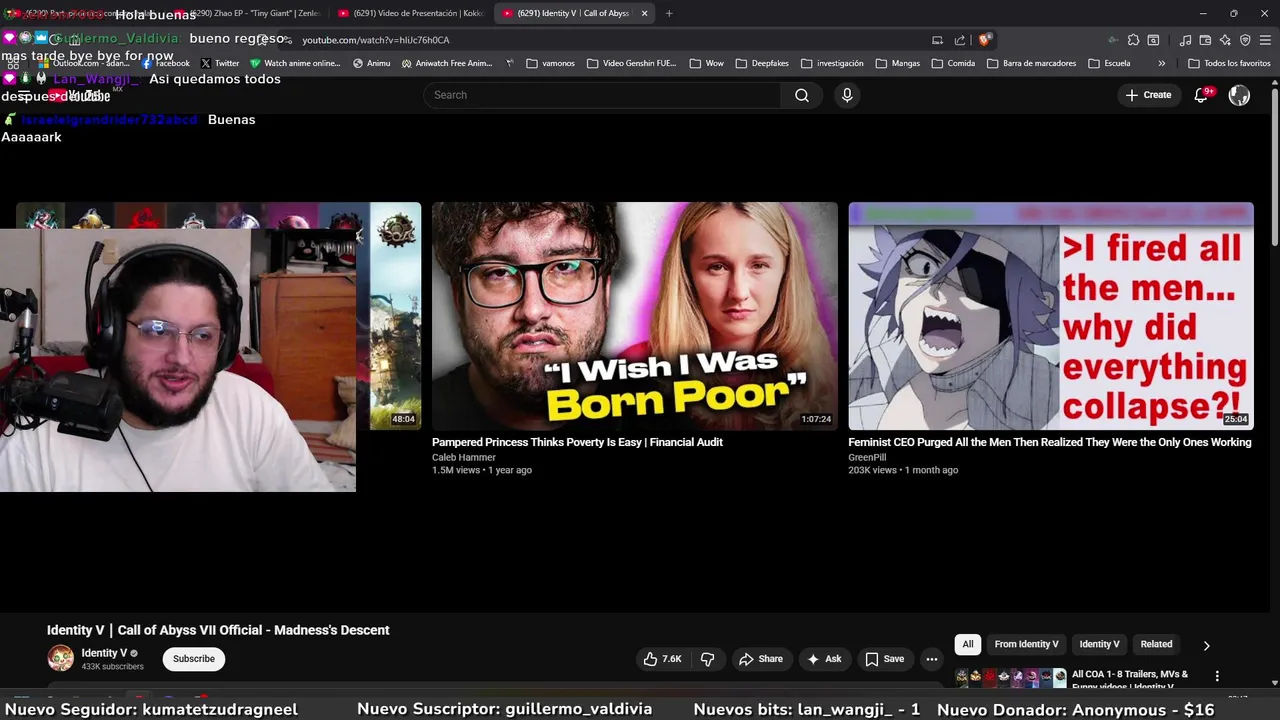Image resolution: width=1280 pixels, height=720 pixels.
Task: Switch to the Zhao EP Tiny Giant tab
Action: pos(250,13)
